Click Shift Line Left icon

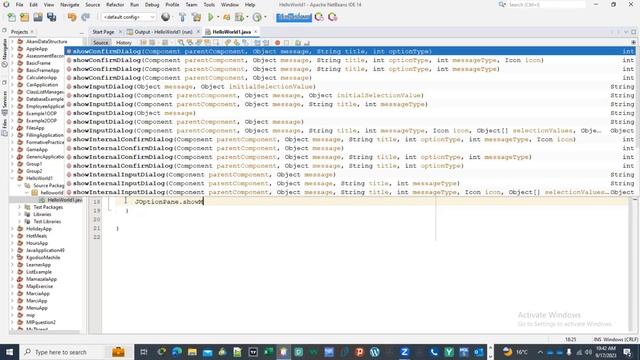point(257,42)
